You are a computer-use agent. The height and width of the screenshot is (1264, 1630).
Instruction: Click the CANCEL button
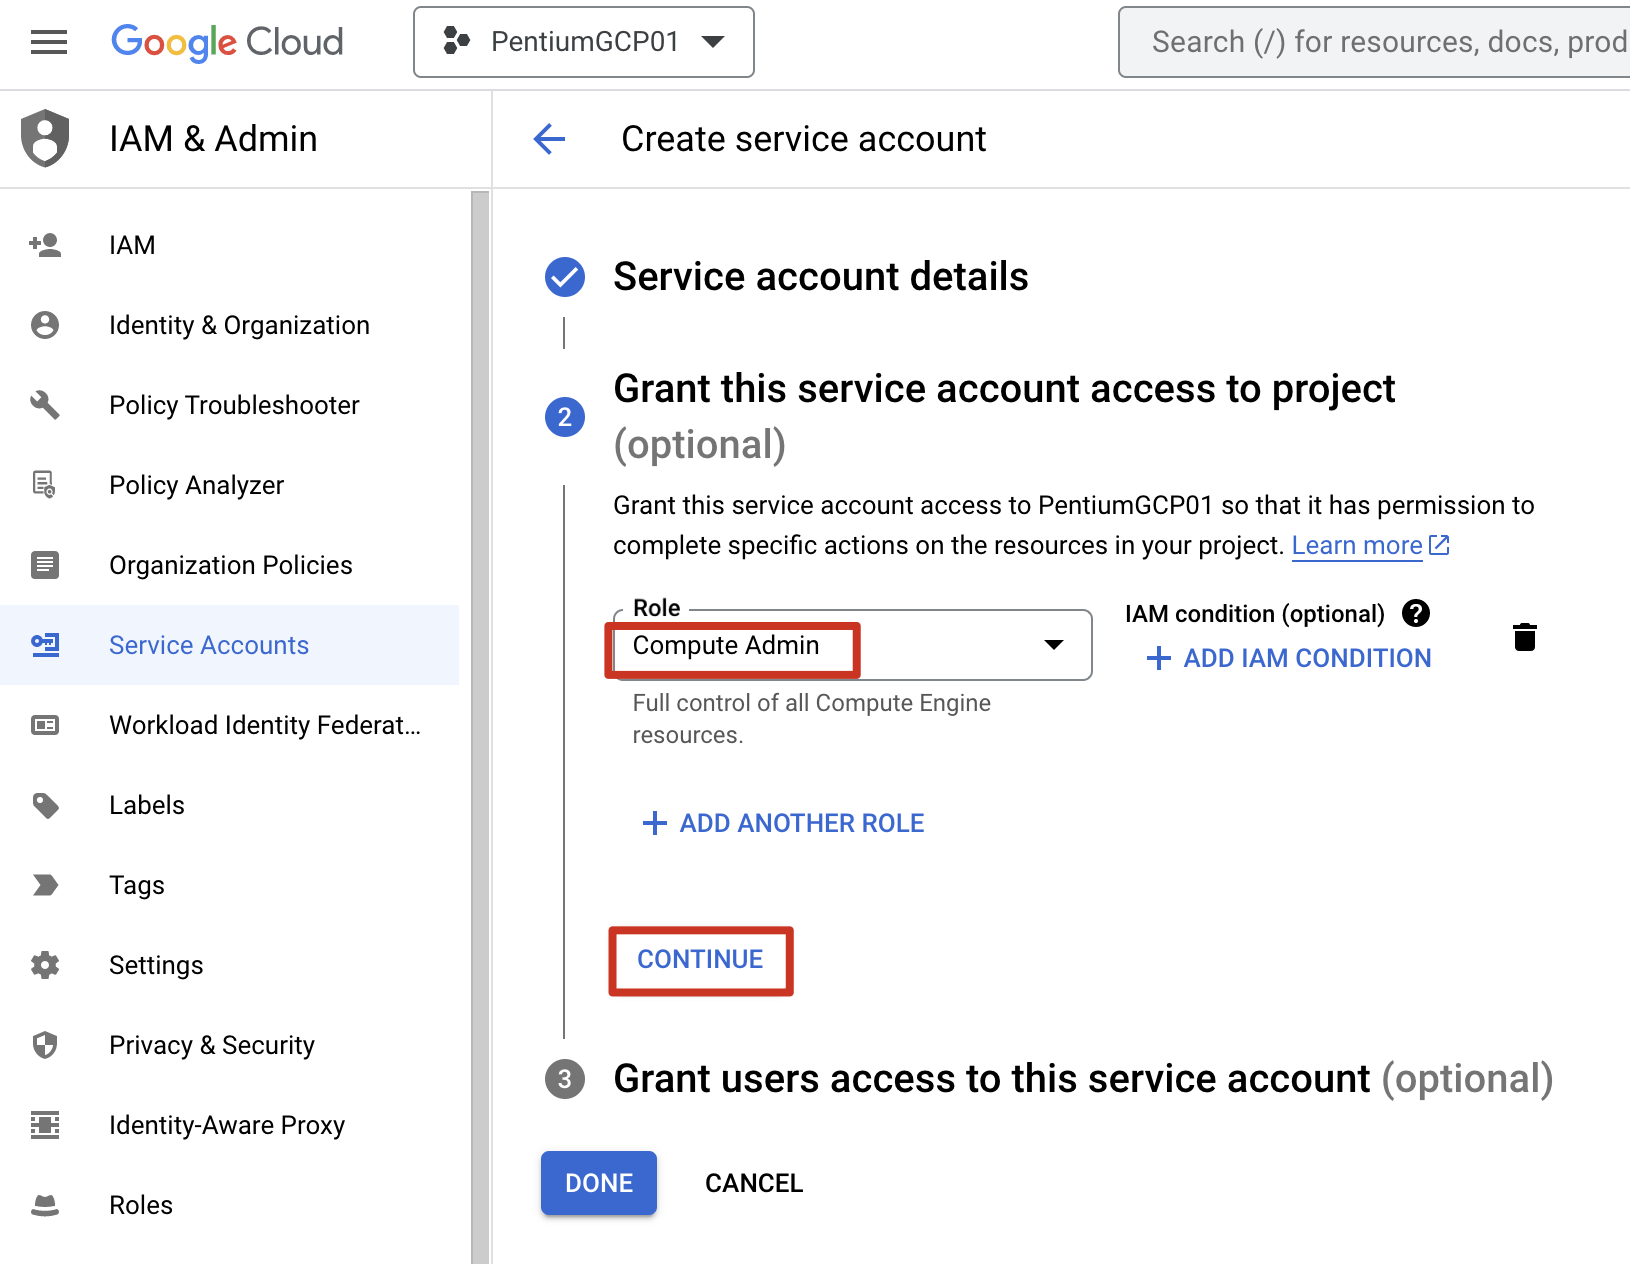754,1183
